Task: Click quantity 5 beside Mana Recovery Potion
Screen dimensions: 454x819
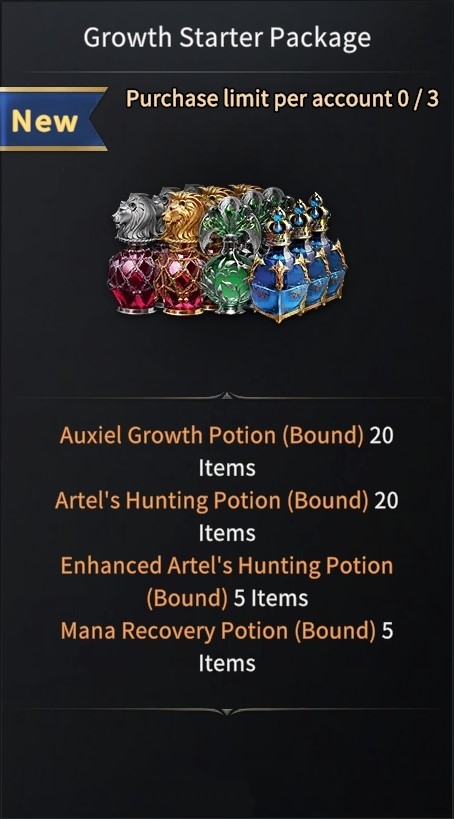Action: (x=387, y=631)
